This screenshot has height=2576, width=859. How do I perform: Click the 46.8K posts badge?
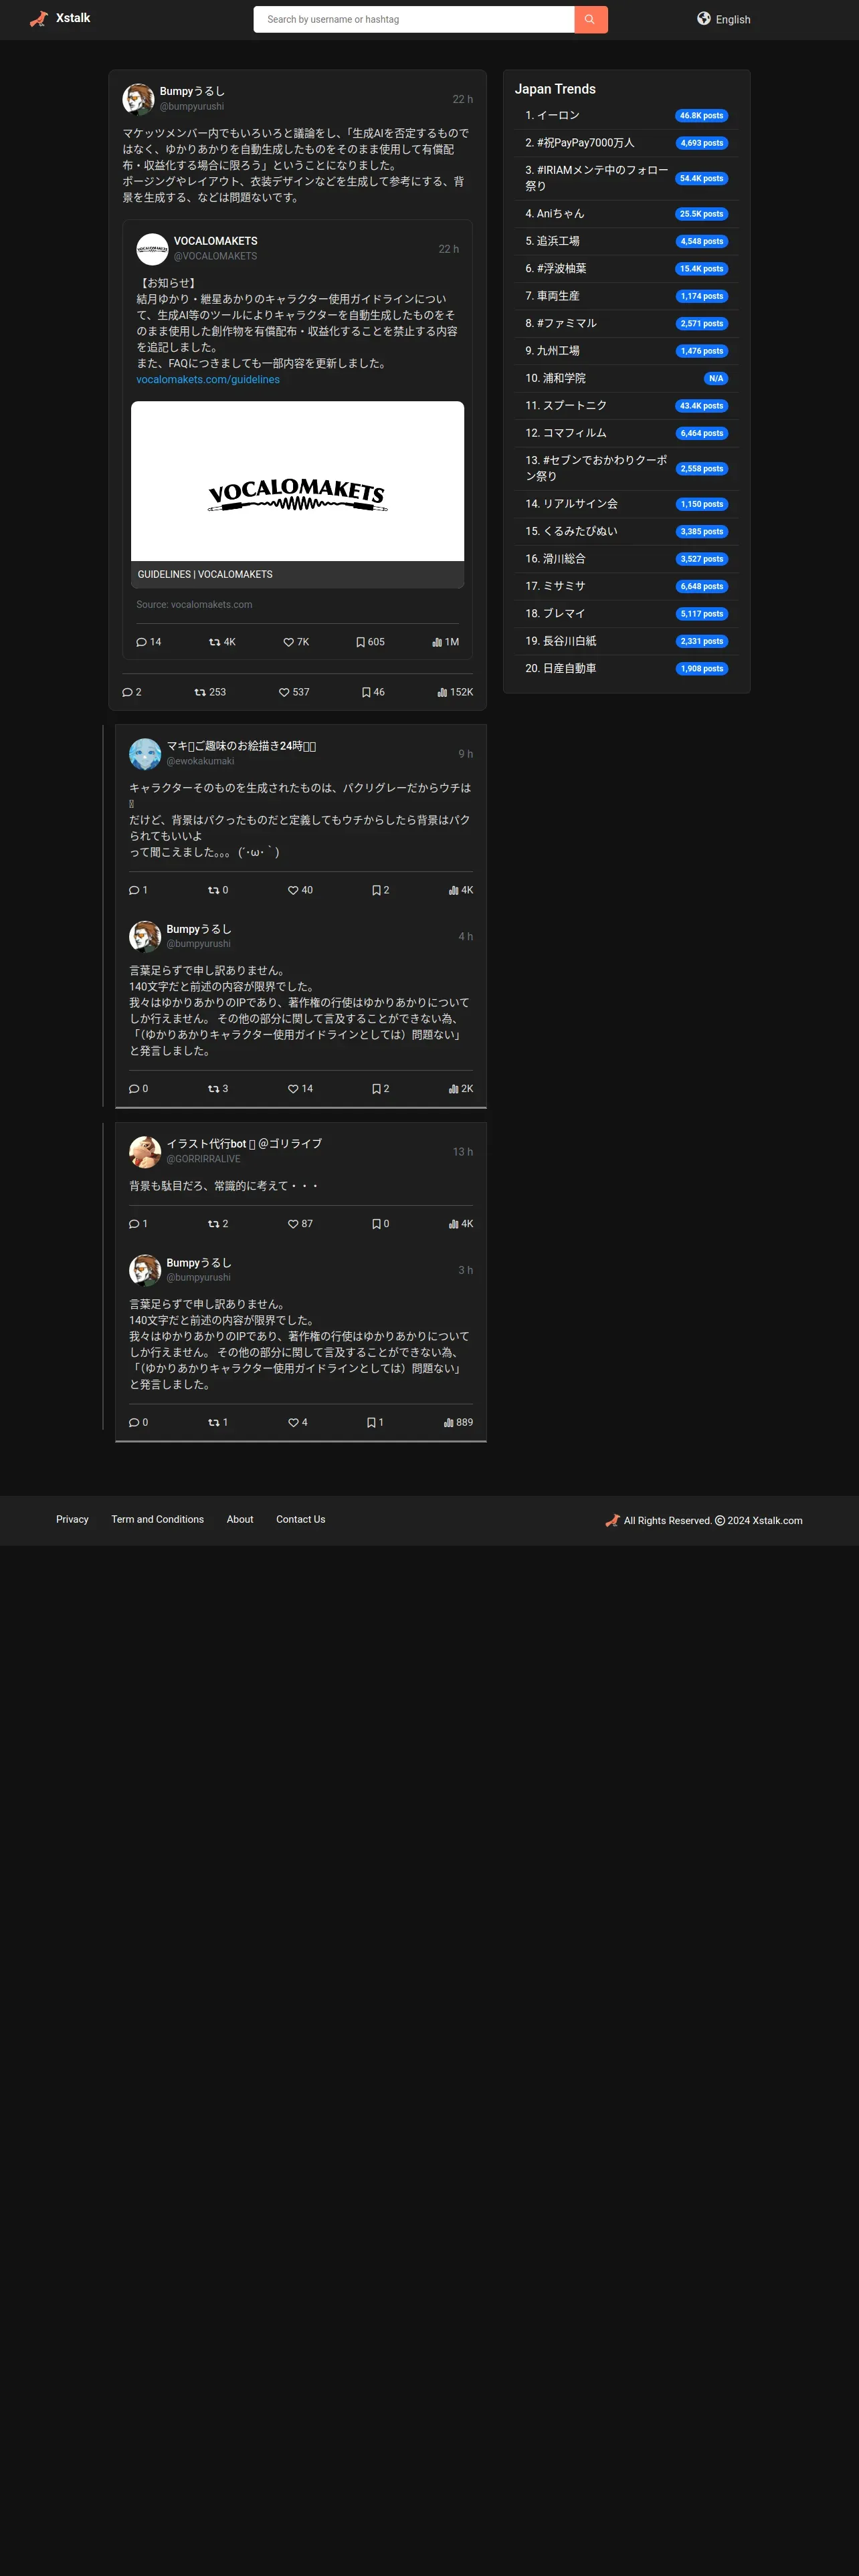[701, 116]
